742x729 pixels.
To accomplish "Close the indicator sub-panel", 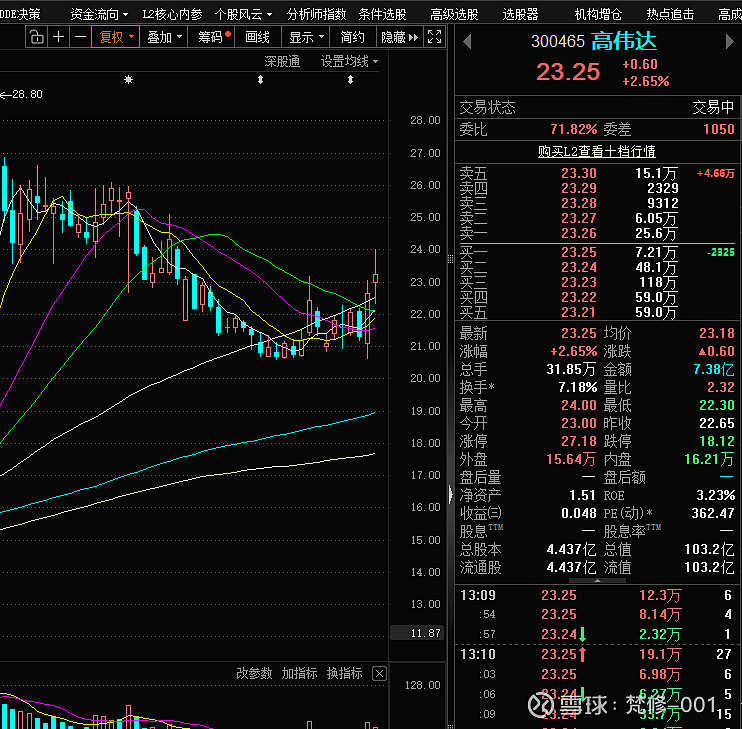I will pyautogui.click(x=380, y=673).
